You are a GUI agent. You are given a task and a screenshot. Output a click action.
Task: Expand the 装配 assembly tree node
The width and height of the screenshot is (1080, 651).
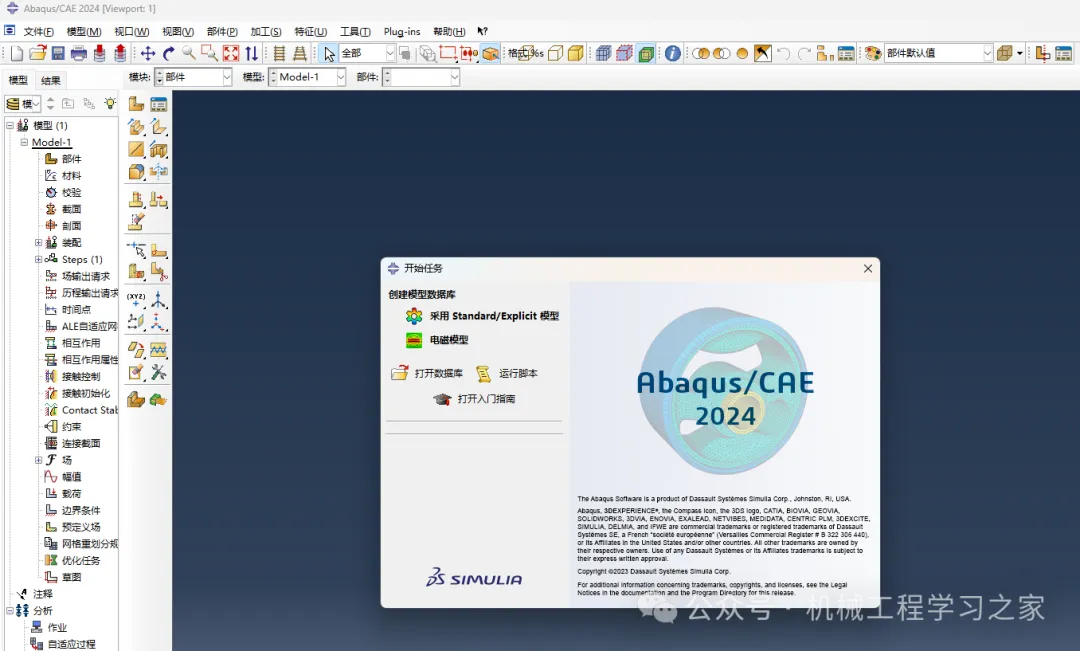tap(39, 242)
